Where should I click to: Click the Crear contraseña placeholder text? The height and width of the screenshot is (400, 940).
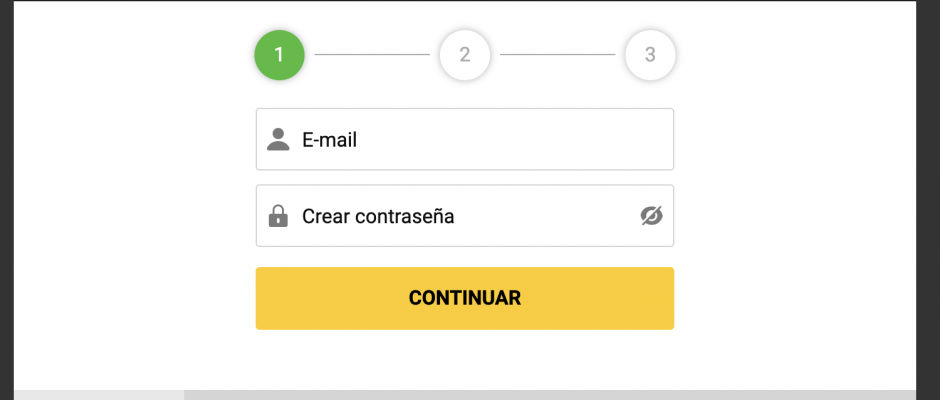point(378,216)
